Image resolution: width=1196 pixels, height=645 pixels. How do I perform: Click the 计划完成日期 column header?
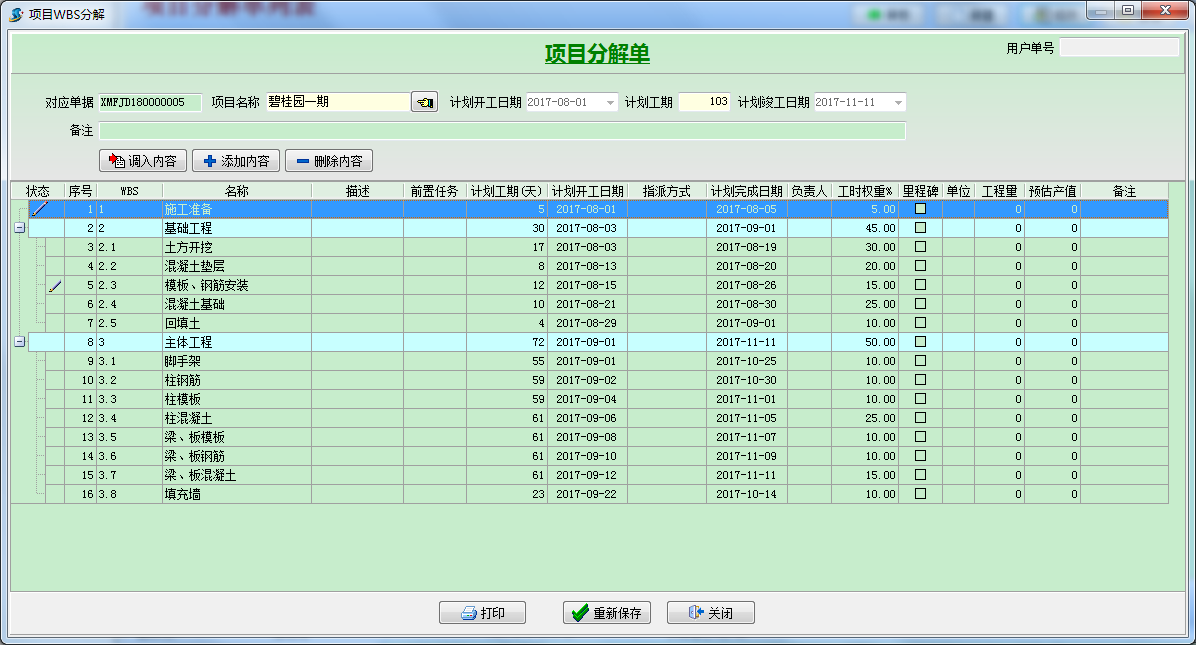[x=747, y=191]
